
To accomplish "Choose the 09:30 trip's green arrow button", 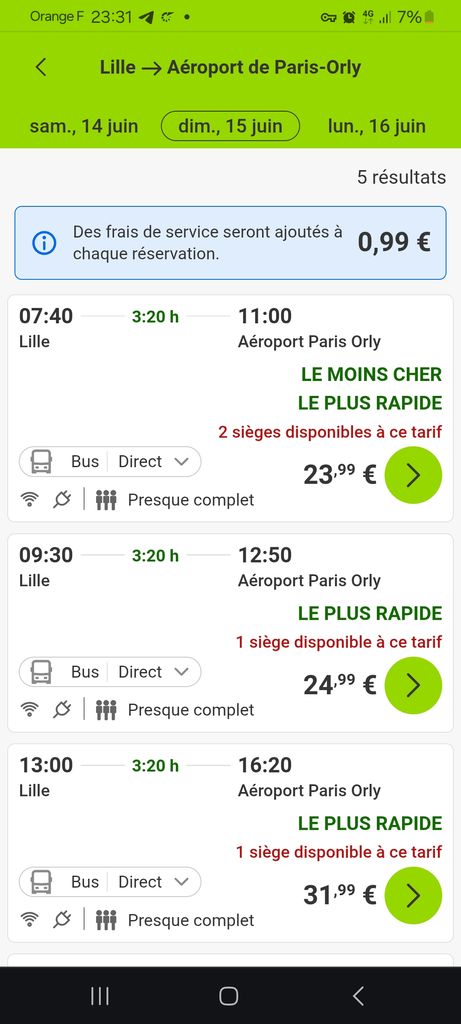I will [413, 685].
